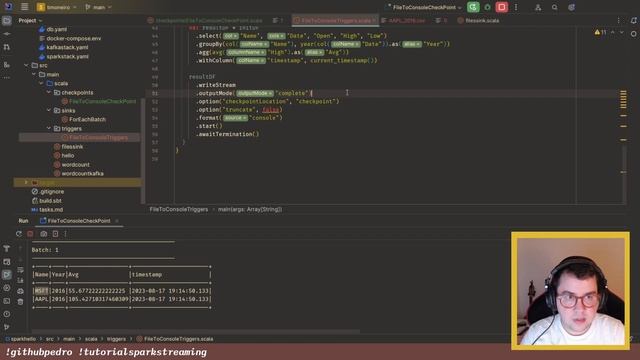Open editor tabs more options menu

(618, 20)
